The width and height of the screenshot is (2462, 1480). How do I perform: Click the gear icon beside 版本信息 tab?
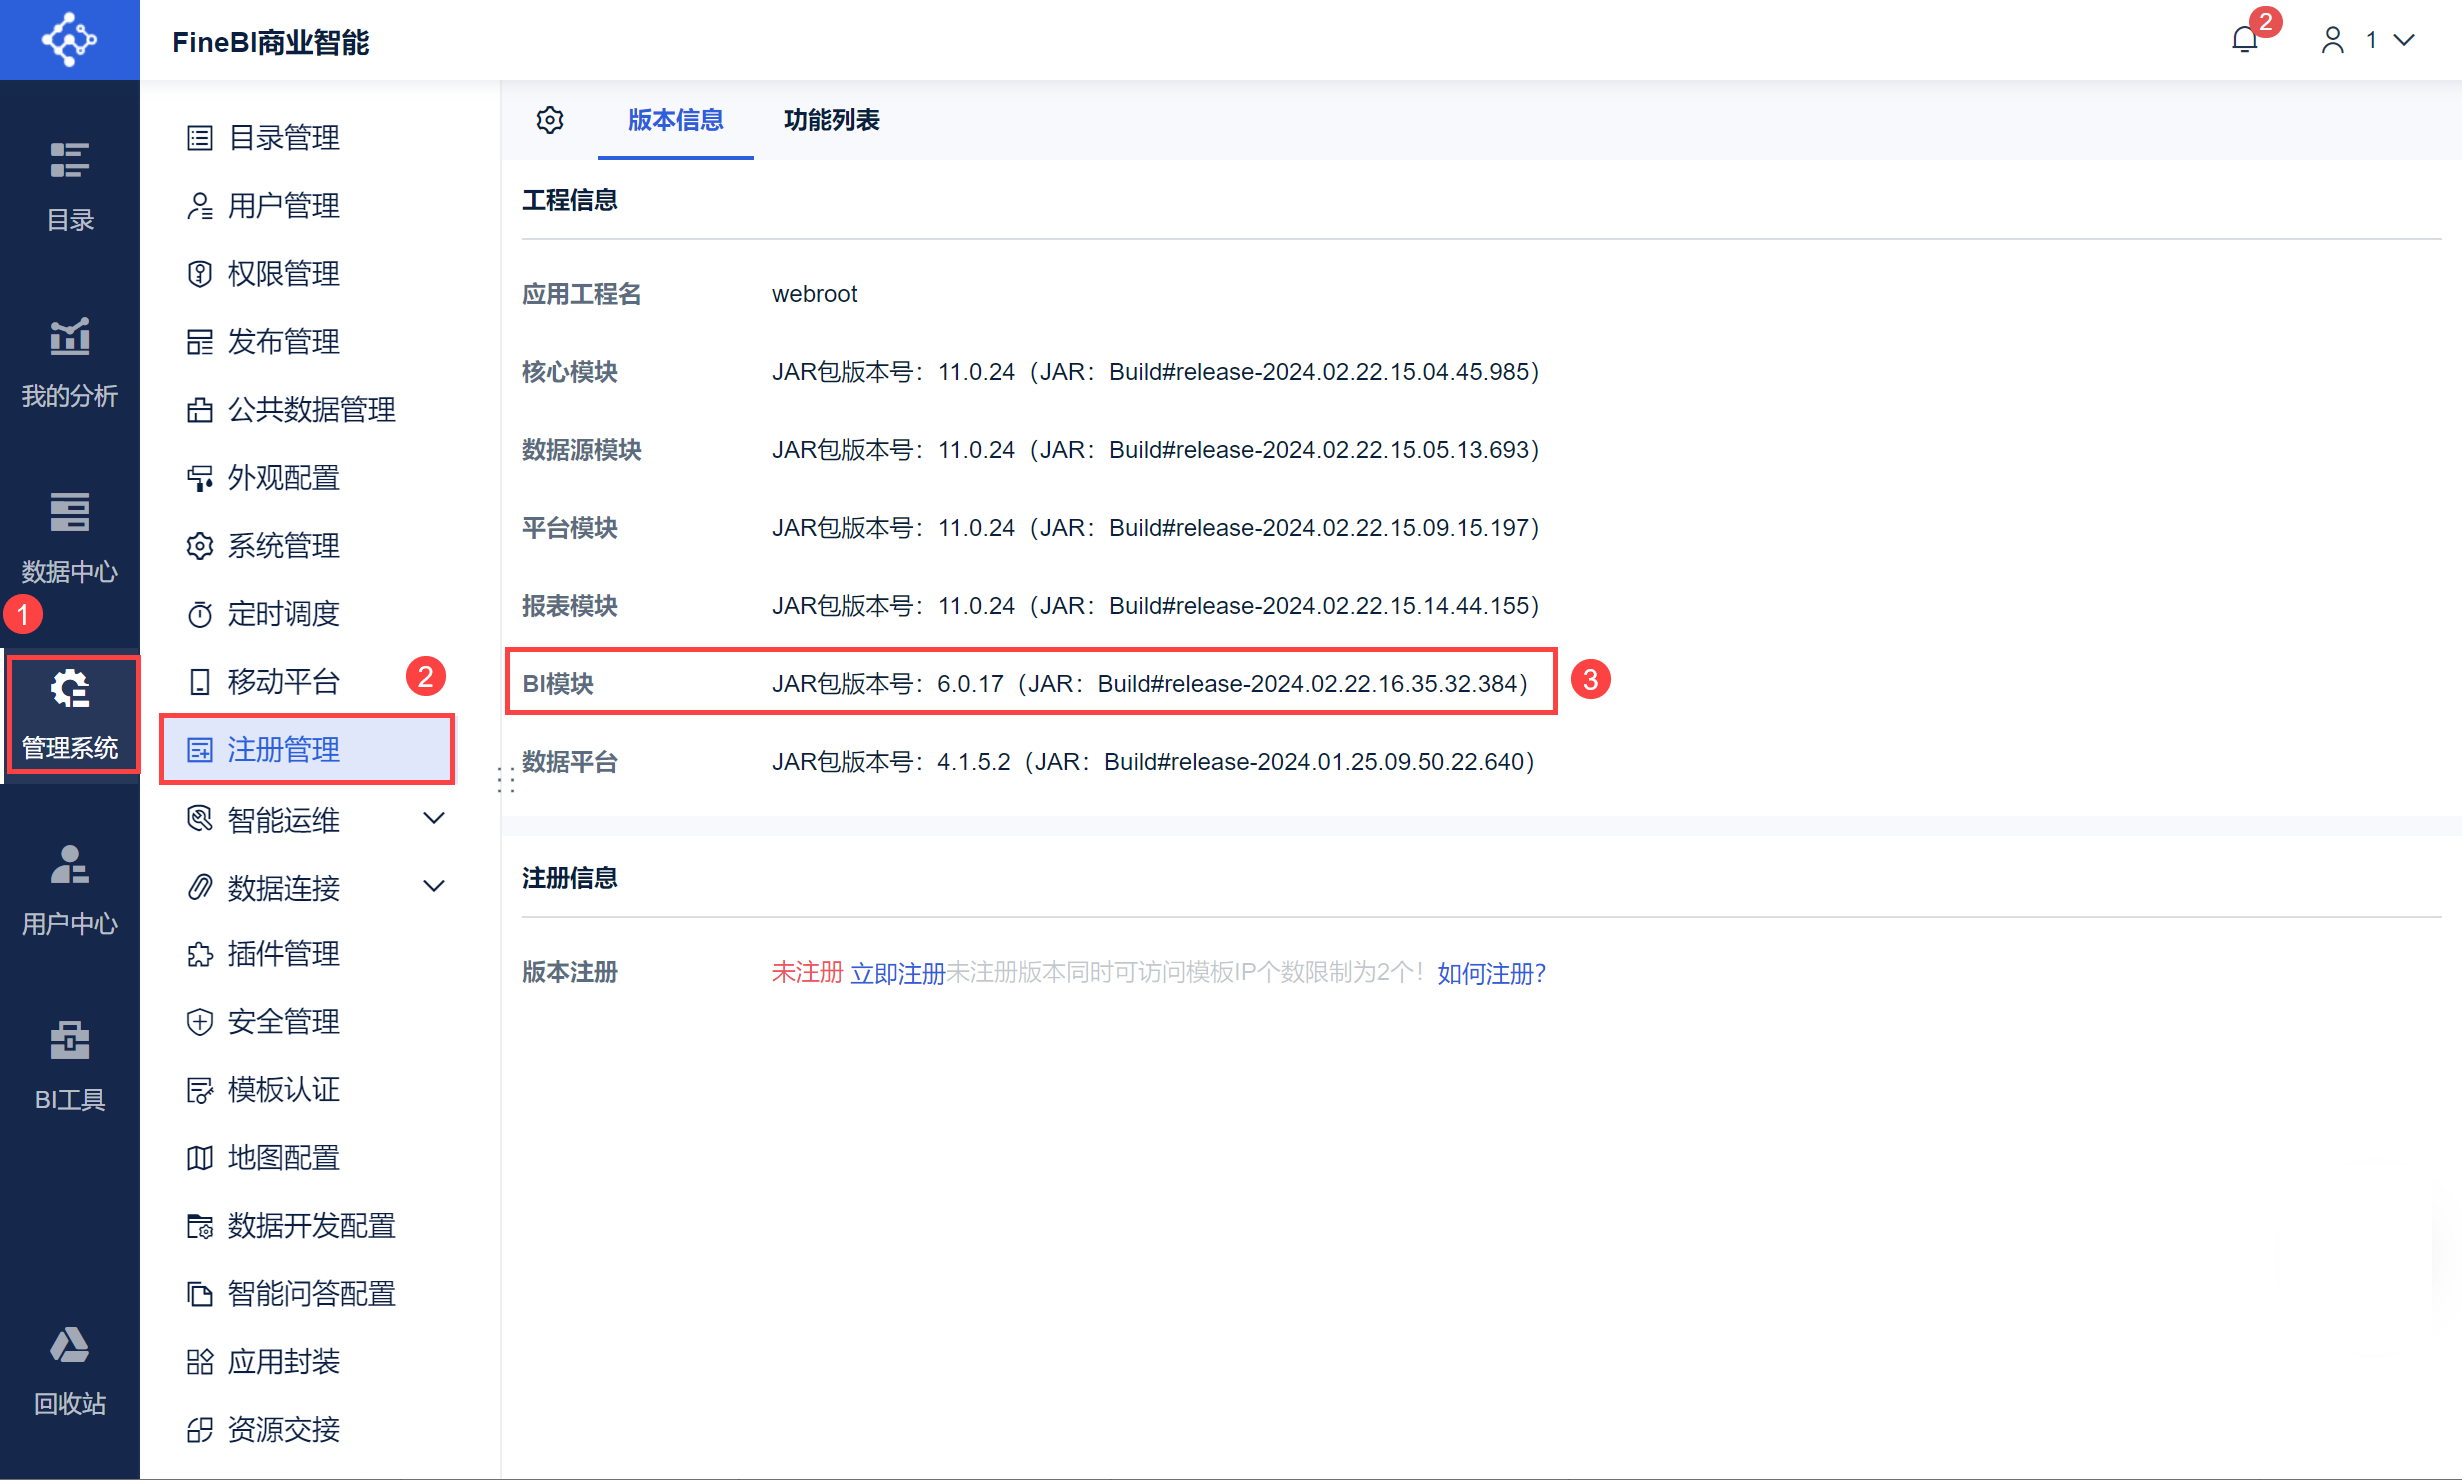tap(550, 120)
